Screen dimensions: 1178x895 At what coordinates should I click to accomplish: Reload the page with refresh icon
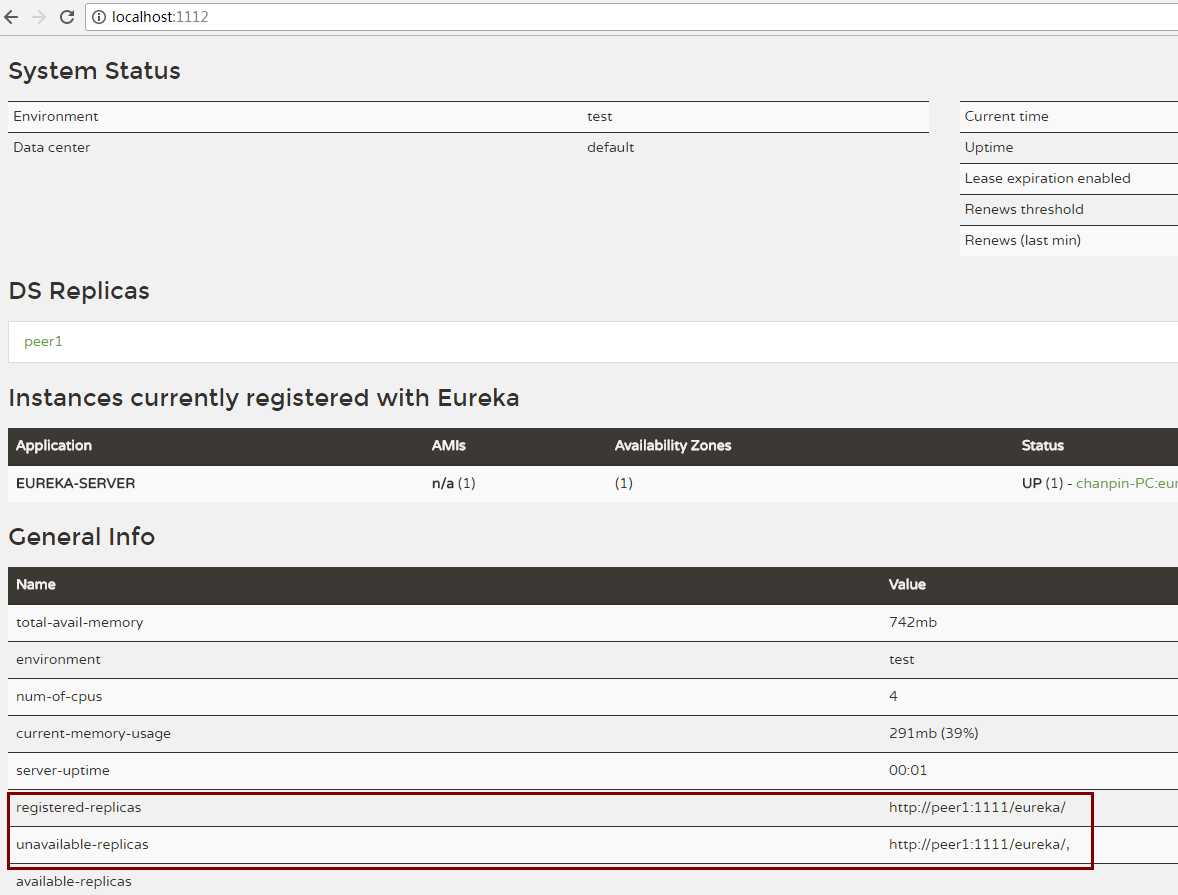coord(67,17)
